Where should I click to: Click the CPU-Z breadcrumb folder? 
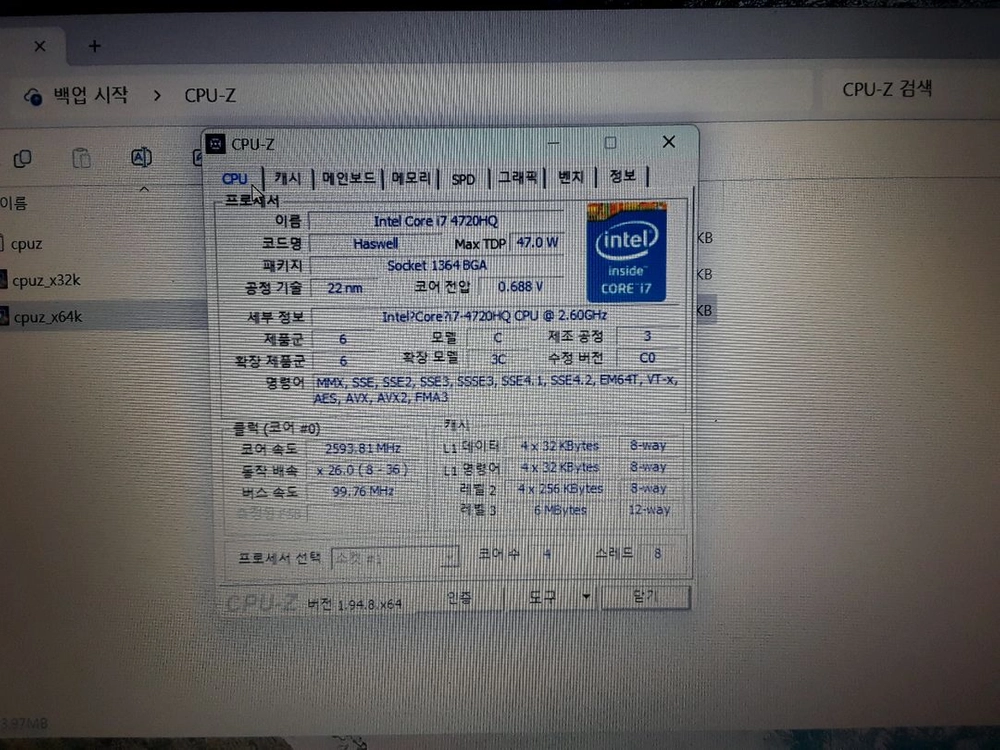click(210, 95)
